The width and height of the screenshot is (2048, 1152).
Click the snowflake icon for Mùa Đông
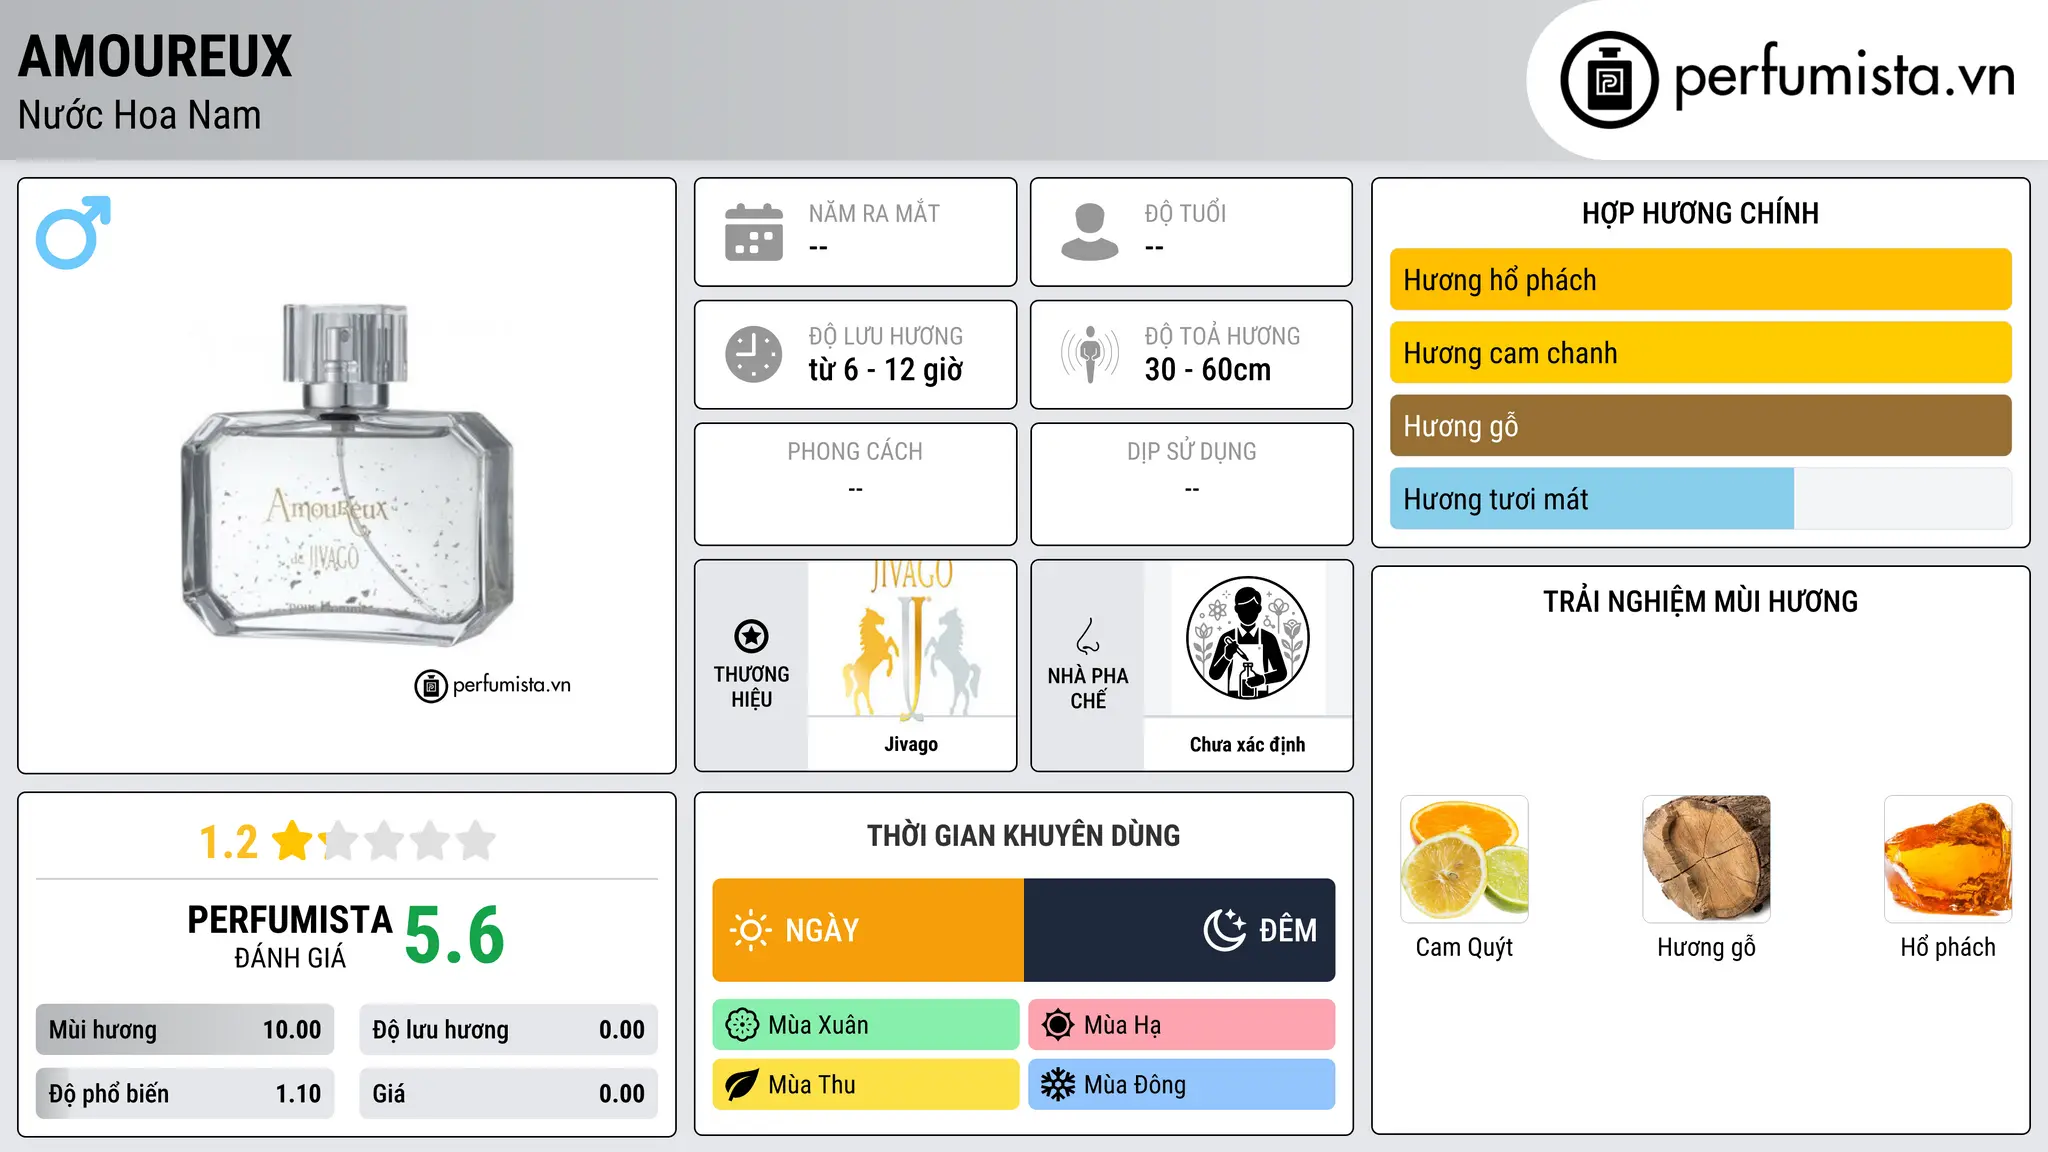[1058, 1085]
